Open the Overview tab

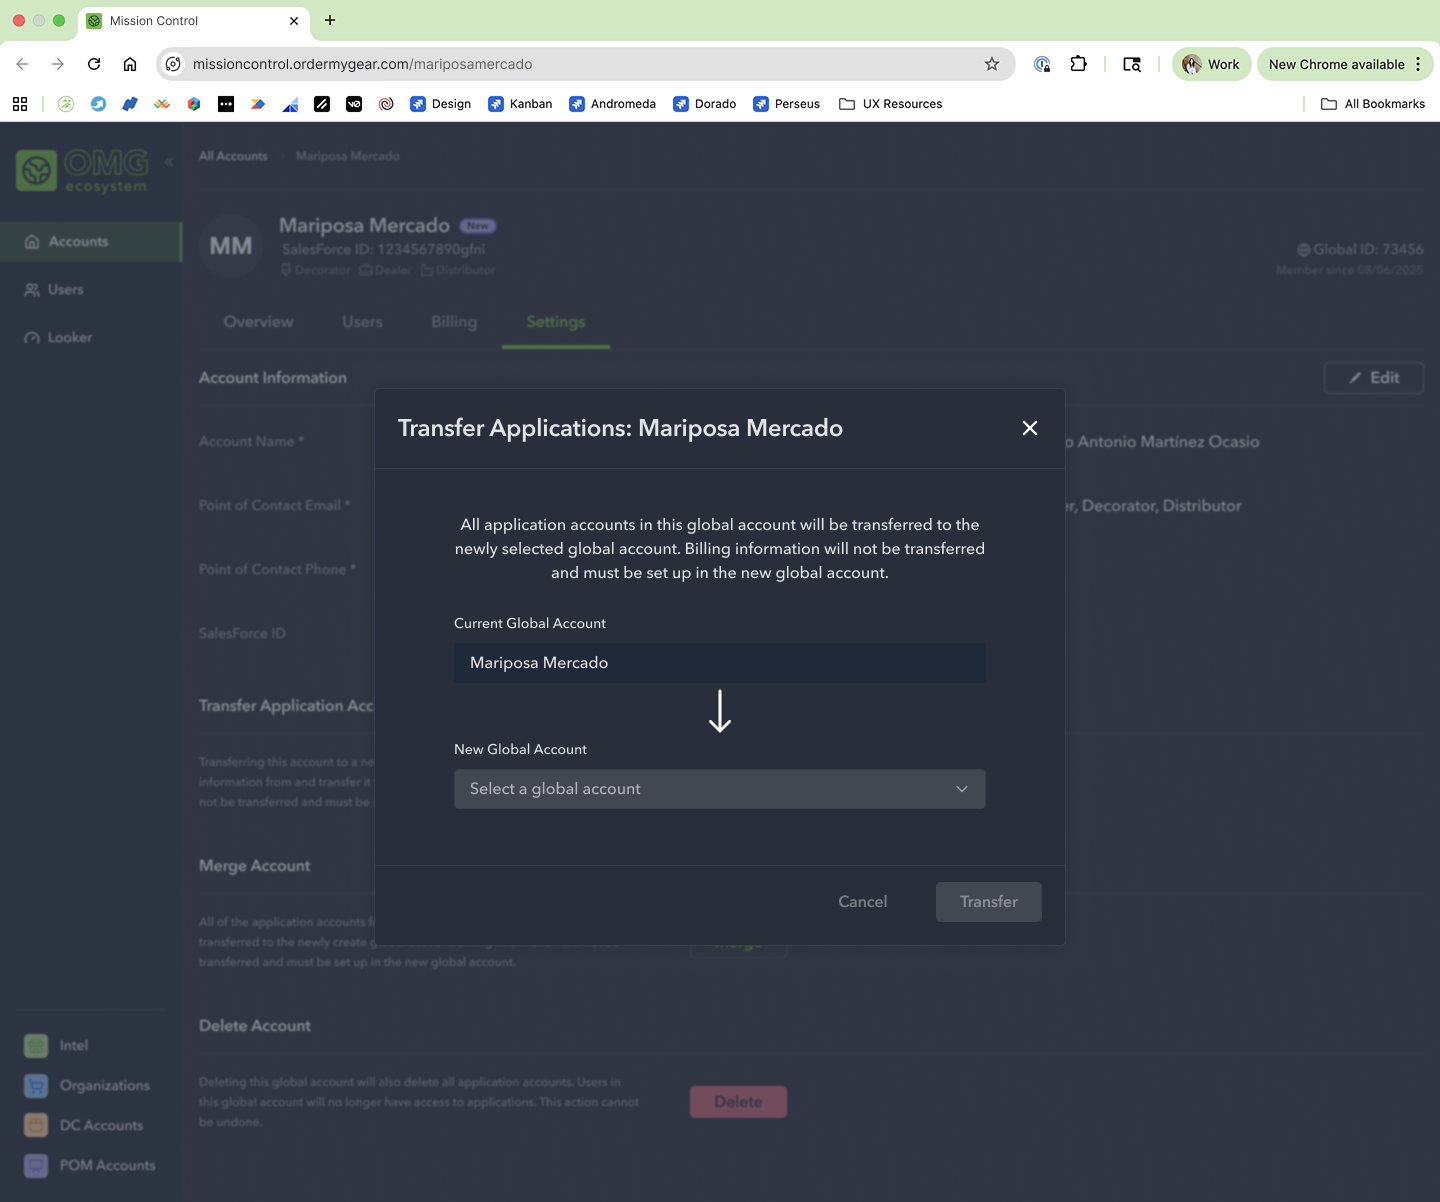[x=258, y=322]
